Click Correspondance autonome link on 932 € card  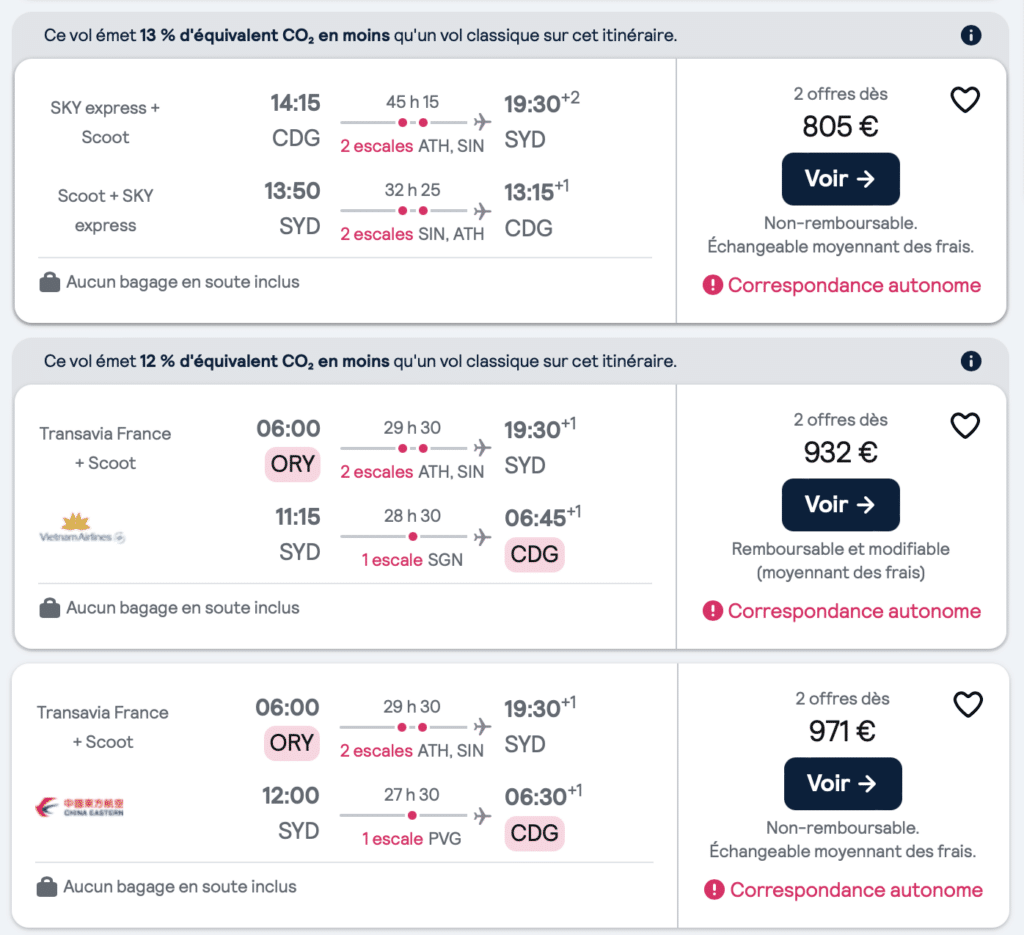854,611
